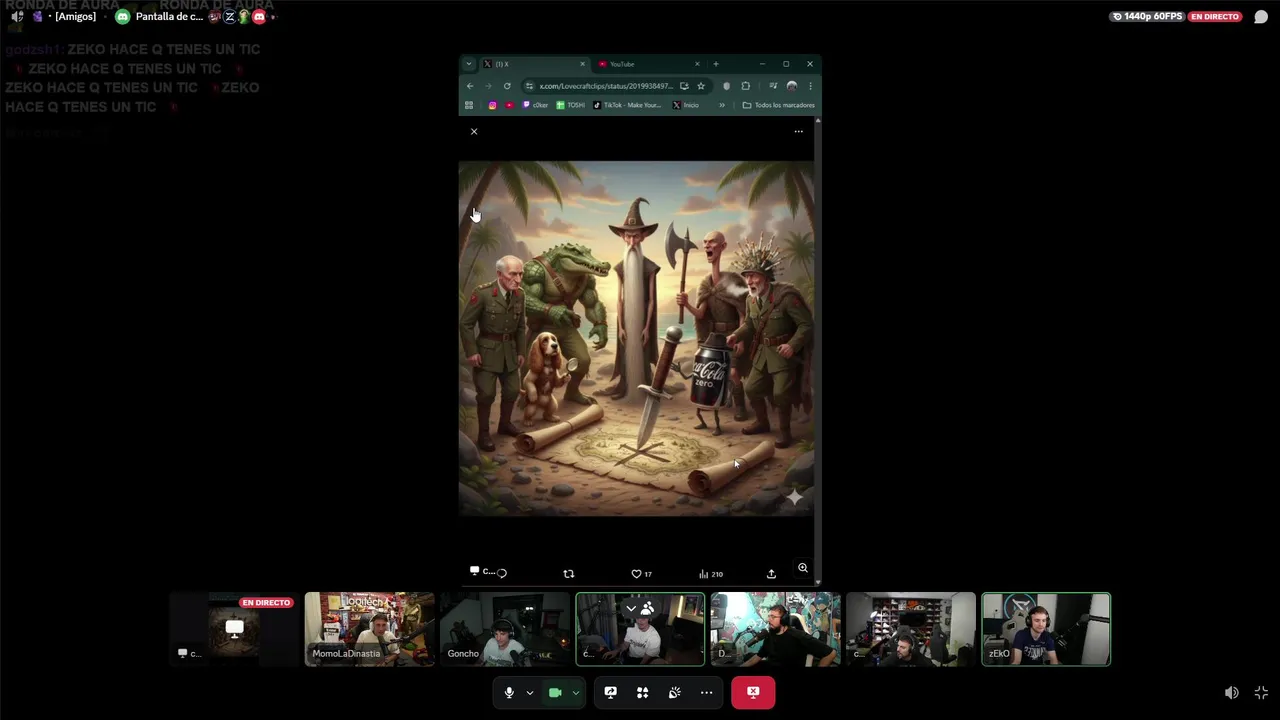
Task: Click the browser window vertical scrollbar
Action: (x=818, y=350)
